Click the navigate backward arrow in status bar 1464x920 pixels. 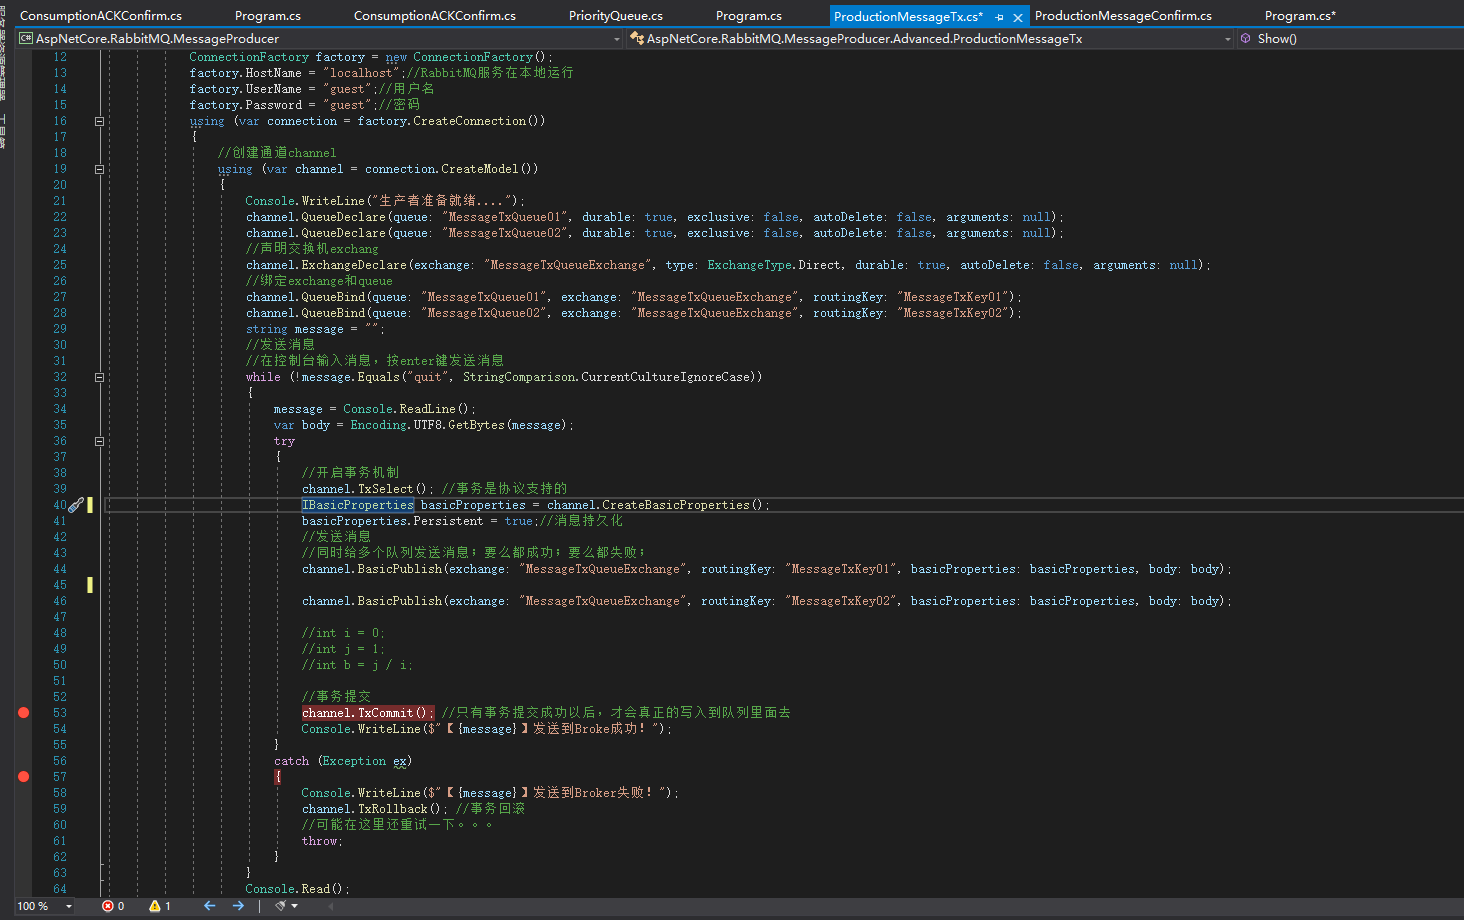[x=208, y=906]
